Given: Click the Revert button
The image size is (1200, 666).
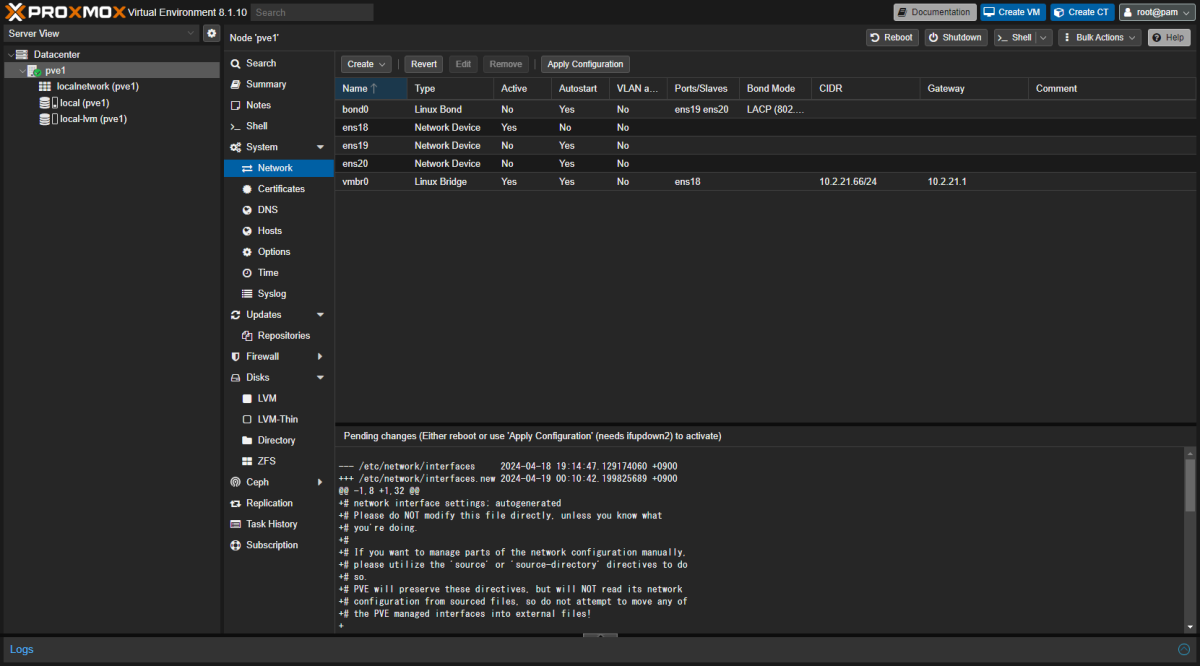Looking at the screenshot, I should [424, 64].
